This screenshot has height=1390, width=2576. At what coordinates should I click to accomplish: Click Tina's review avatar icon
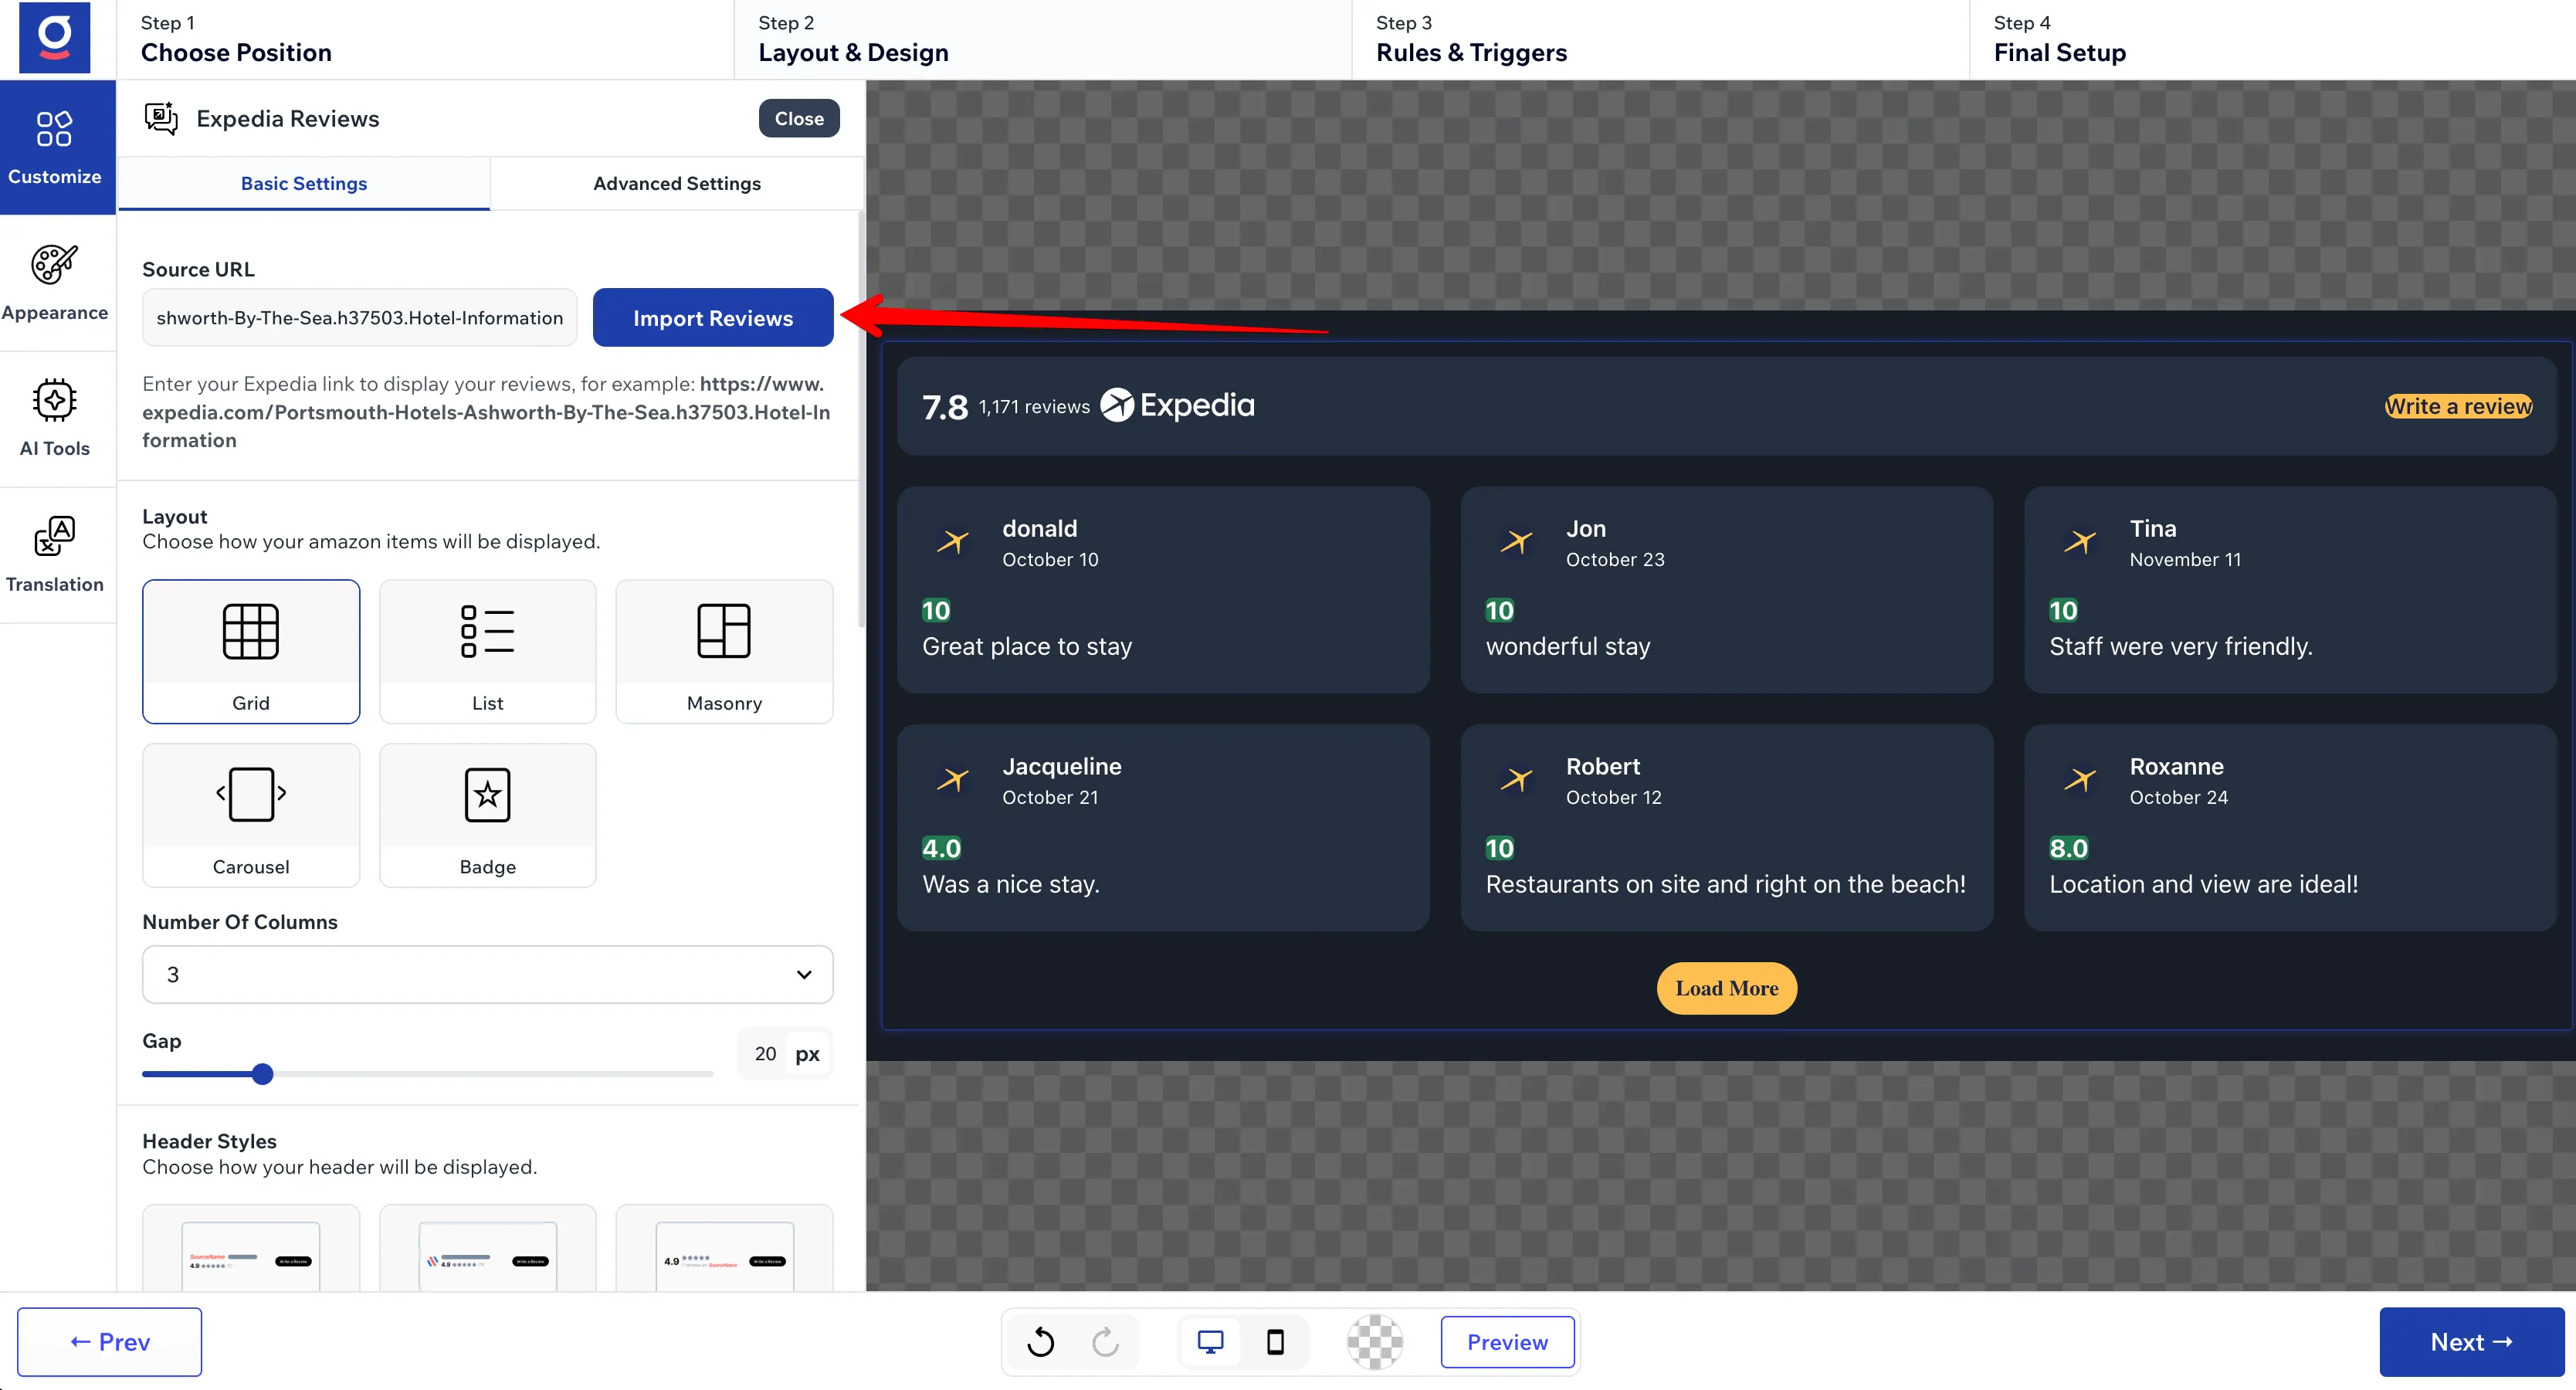click(x=2080, y=541)
